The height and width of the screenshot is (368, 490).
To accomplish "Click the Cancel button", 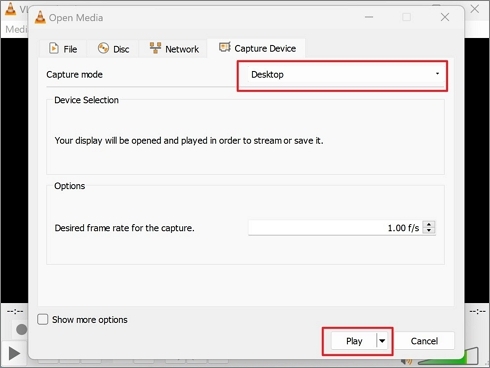I will coord(424,341).
